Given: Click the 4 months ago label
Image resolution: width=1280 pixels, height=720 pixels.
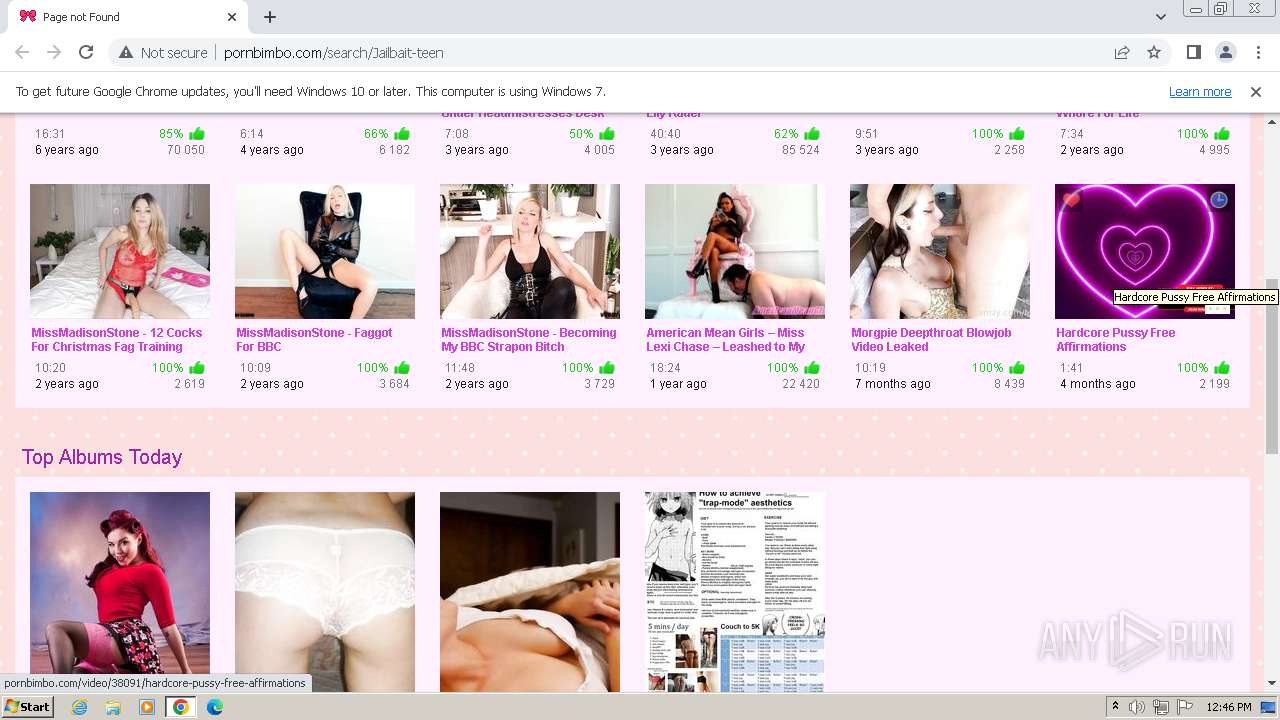Looking at the screenshot, I should pyautogui.click(x=1098, y=384).
